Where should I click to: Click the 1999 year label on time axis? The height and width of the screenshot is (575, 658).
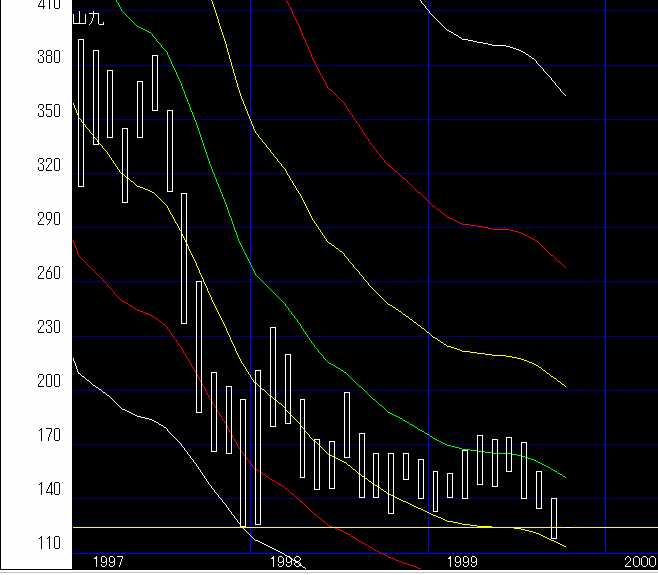[463, 563]
